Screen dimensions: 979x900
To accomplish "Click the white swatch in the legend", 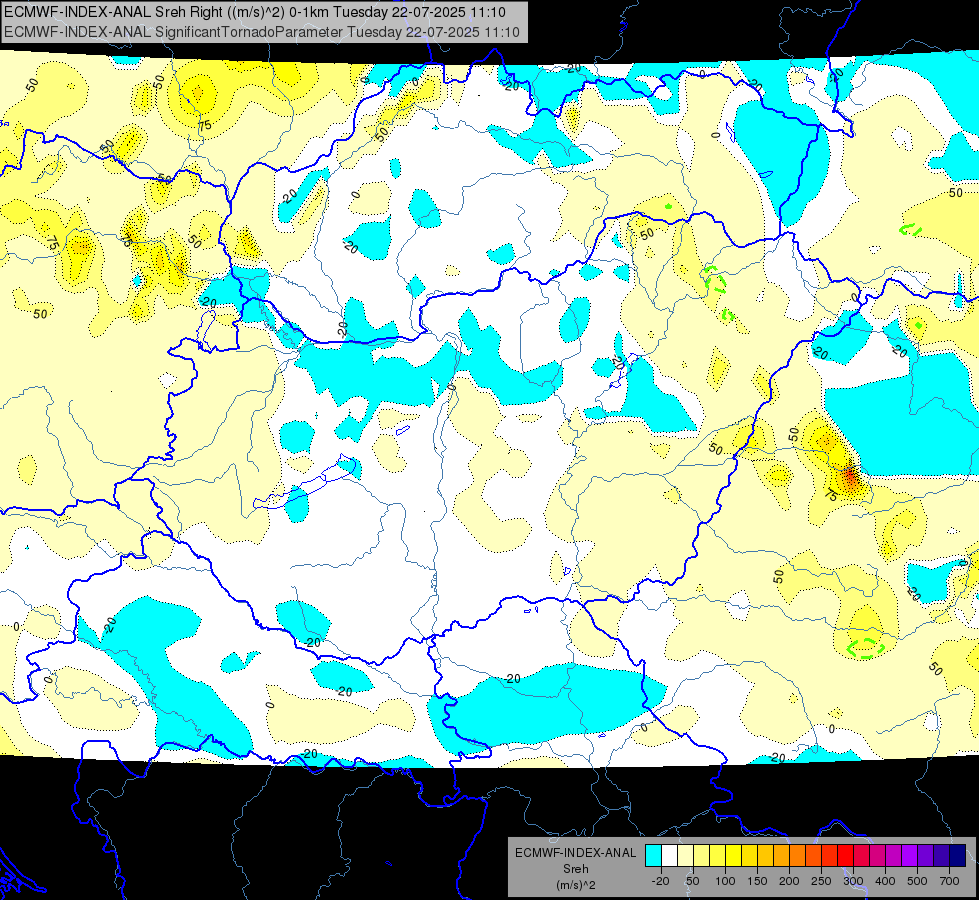I will pyautogui.click(x=669, y=855).
